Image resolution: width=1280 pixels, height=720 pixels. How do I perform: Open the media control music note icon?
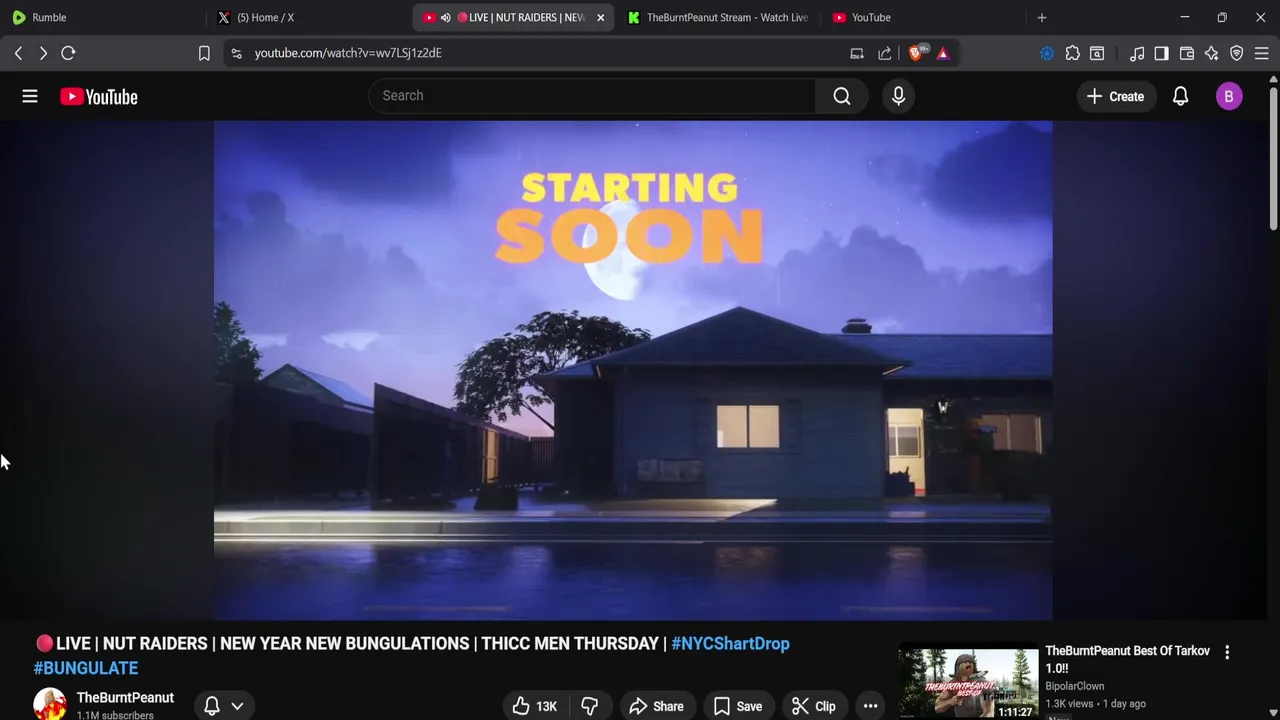pyautogui.click(x=1137, y=53)
